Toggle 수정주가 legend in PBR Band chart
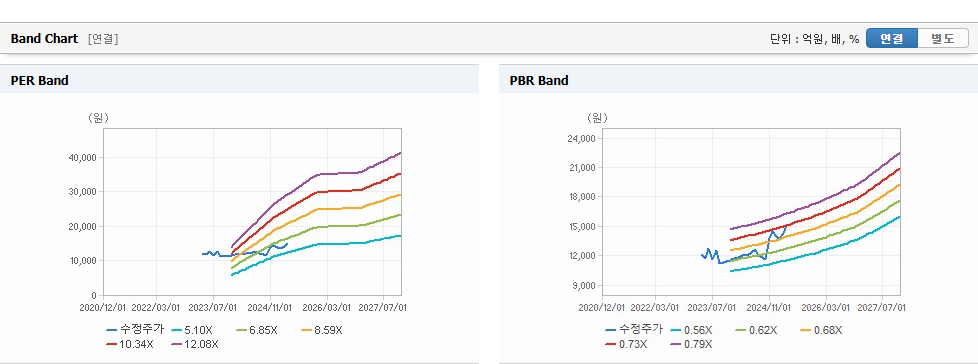 point(634,330)
